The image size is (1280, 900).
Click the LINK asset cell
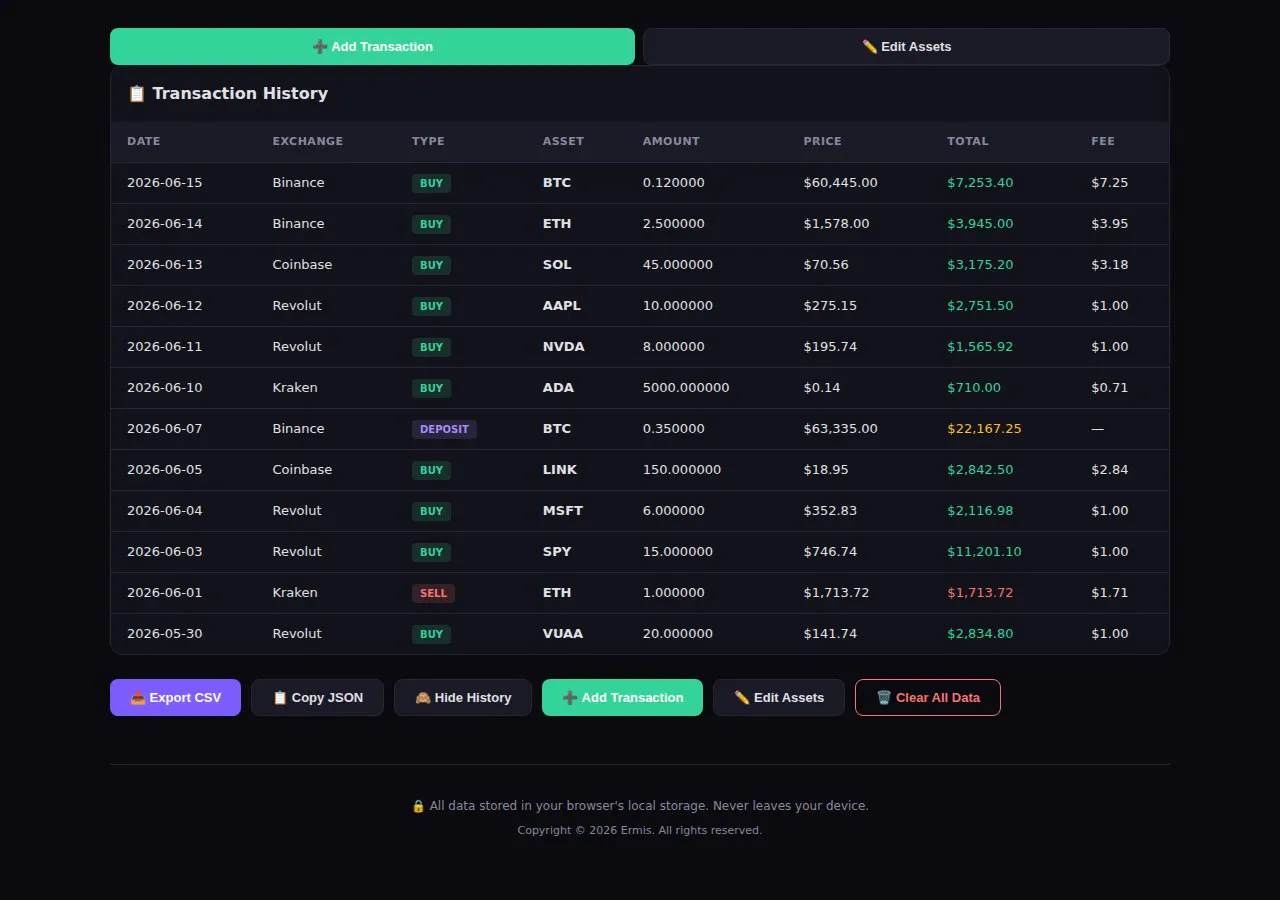560,470
